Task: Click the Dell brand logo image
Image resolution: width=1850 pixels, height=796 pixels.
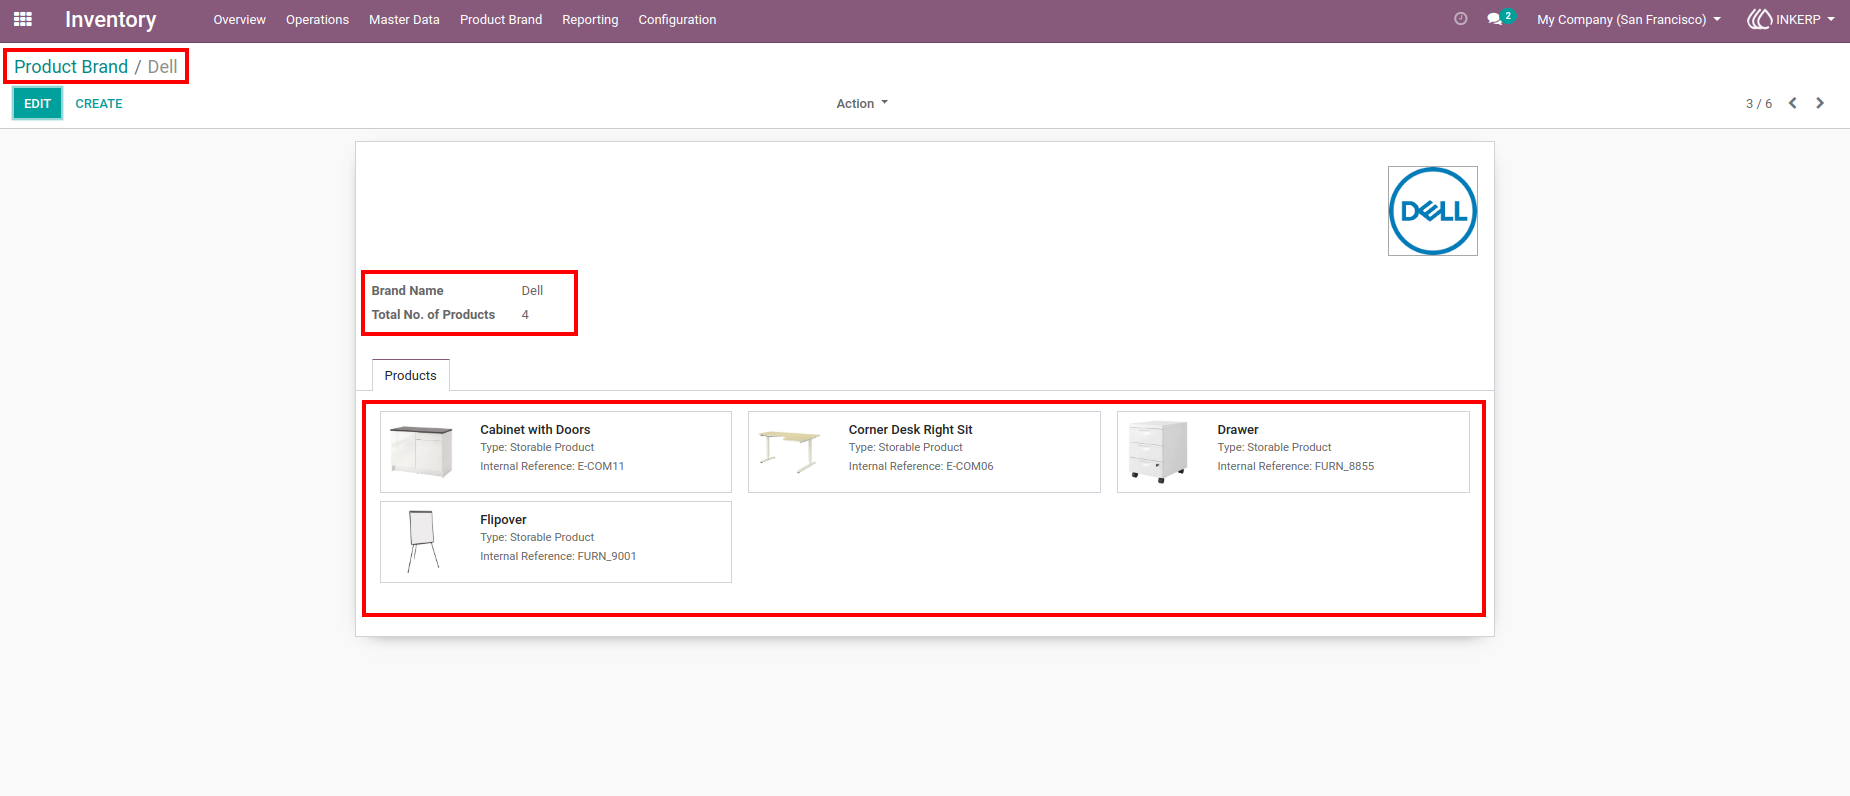Action: click(x=1433, y=211)
